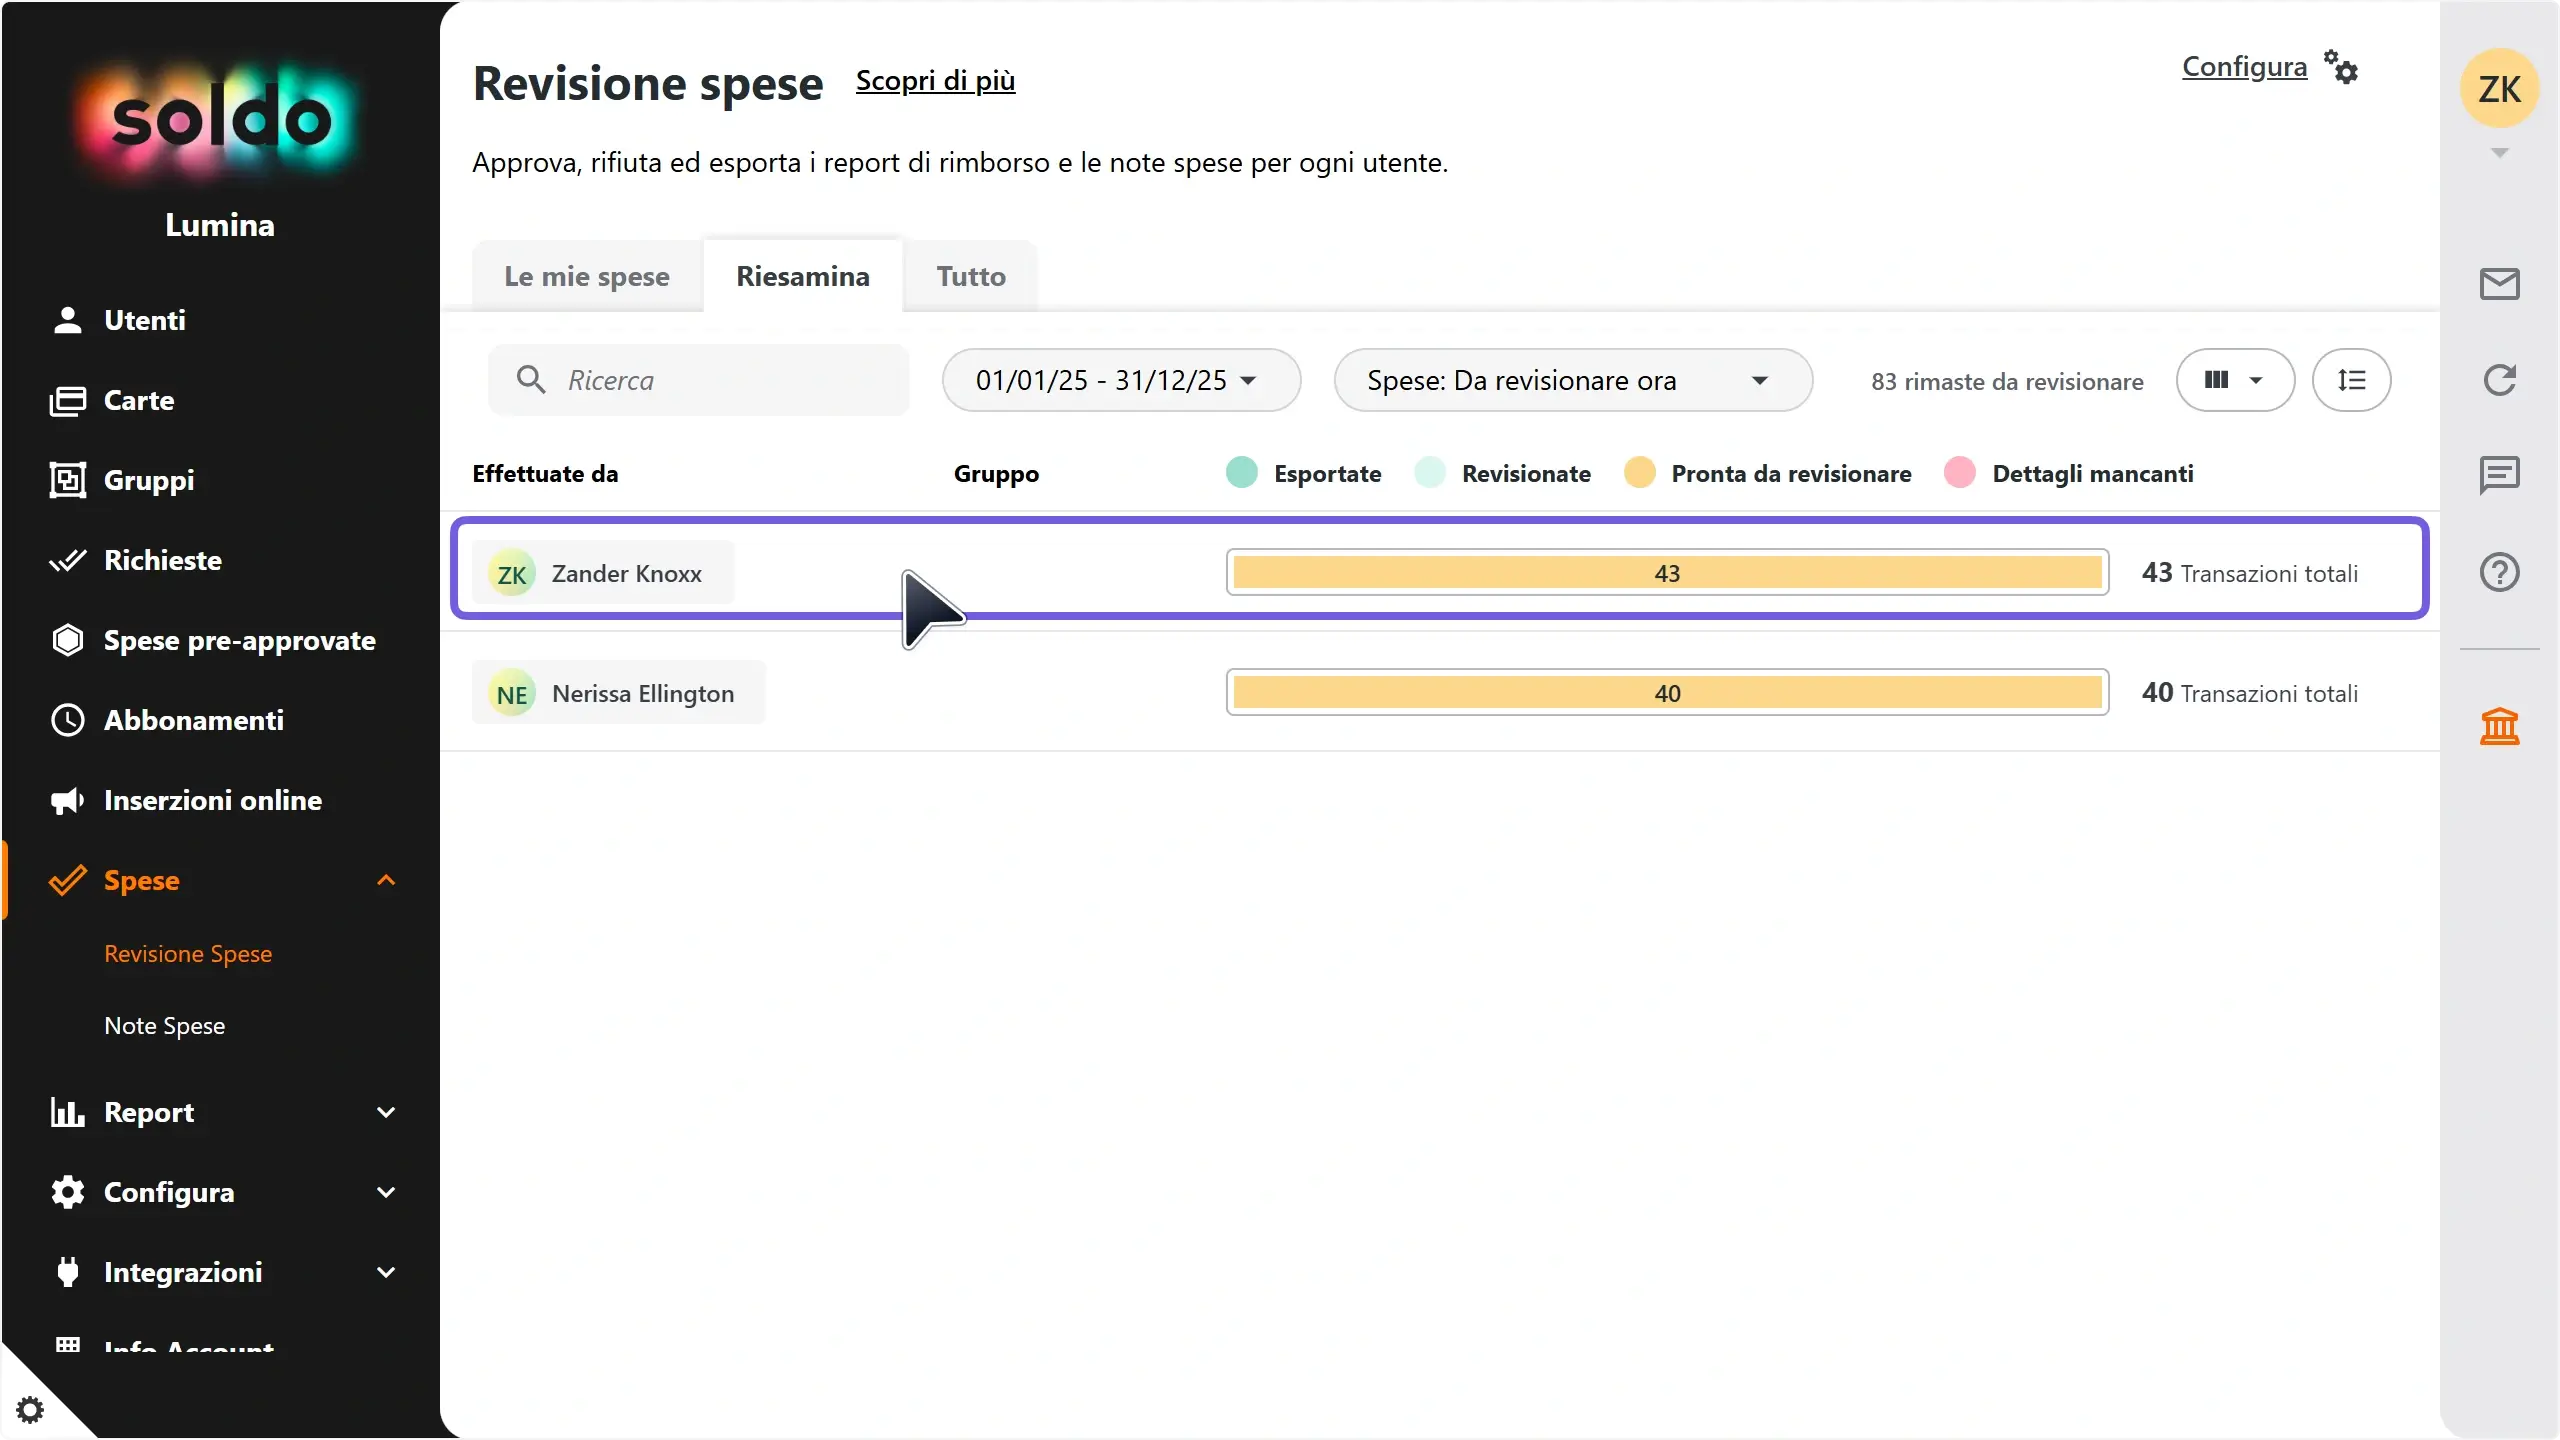Click the Gruppo column header

tap(996, 474)
